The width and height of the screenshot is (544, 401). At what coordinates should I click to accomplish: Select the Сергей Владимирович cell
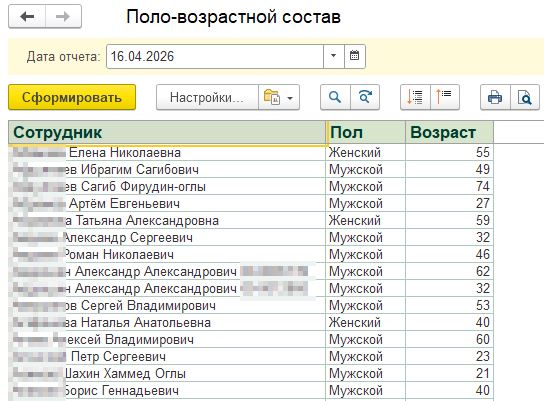(x=167, y=305)
